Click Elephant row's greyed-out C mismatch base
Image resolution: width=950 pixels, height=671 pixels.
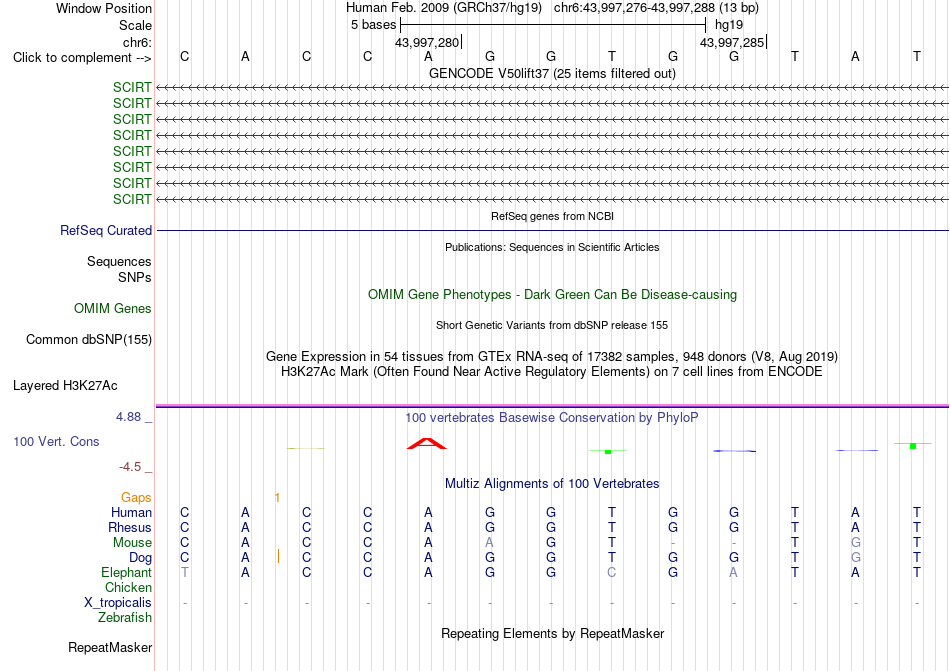pos(612,572)
